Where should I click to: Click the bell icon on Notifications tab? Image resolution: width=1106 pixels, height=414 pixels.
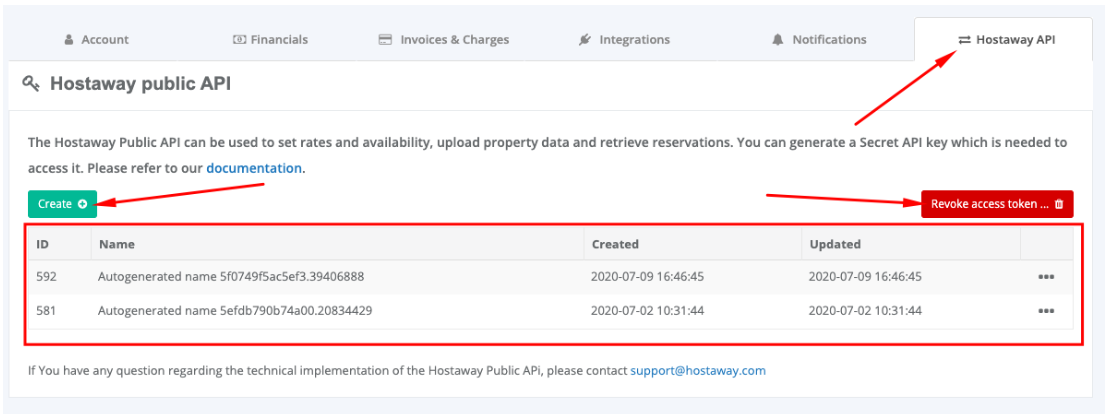pos(777,39)
